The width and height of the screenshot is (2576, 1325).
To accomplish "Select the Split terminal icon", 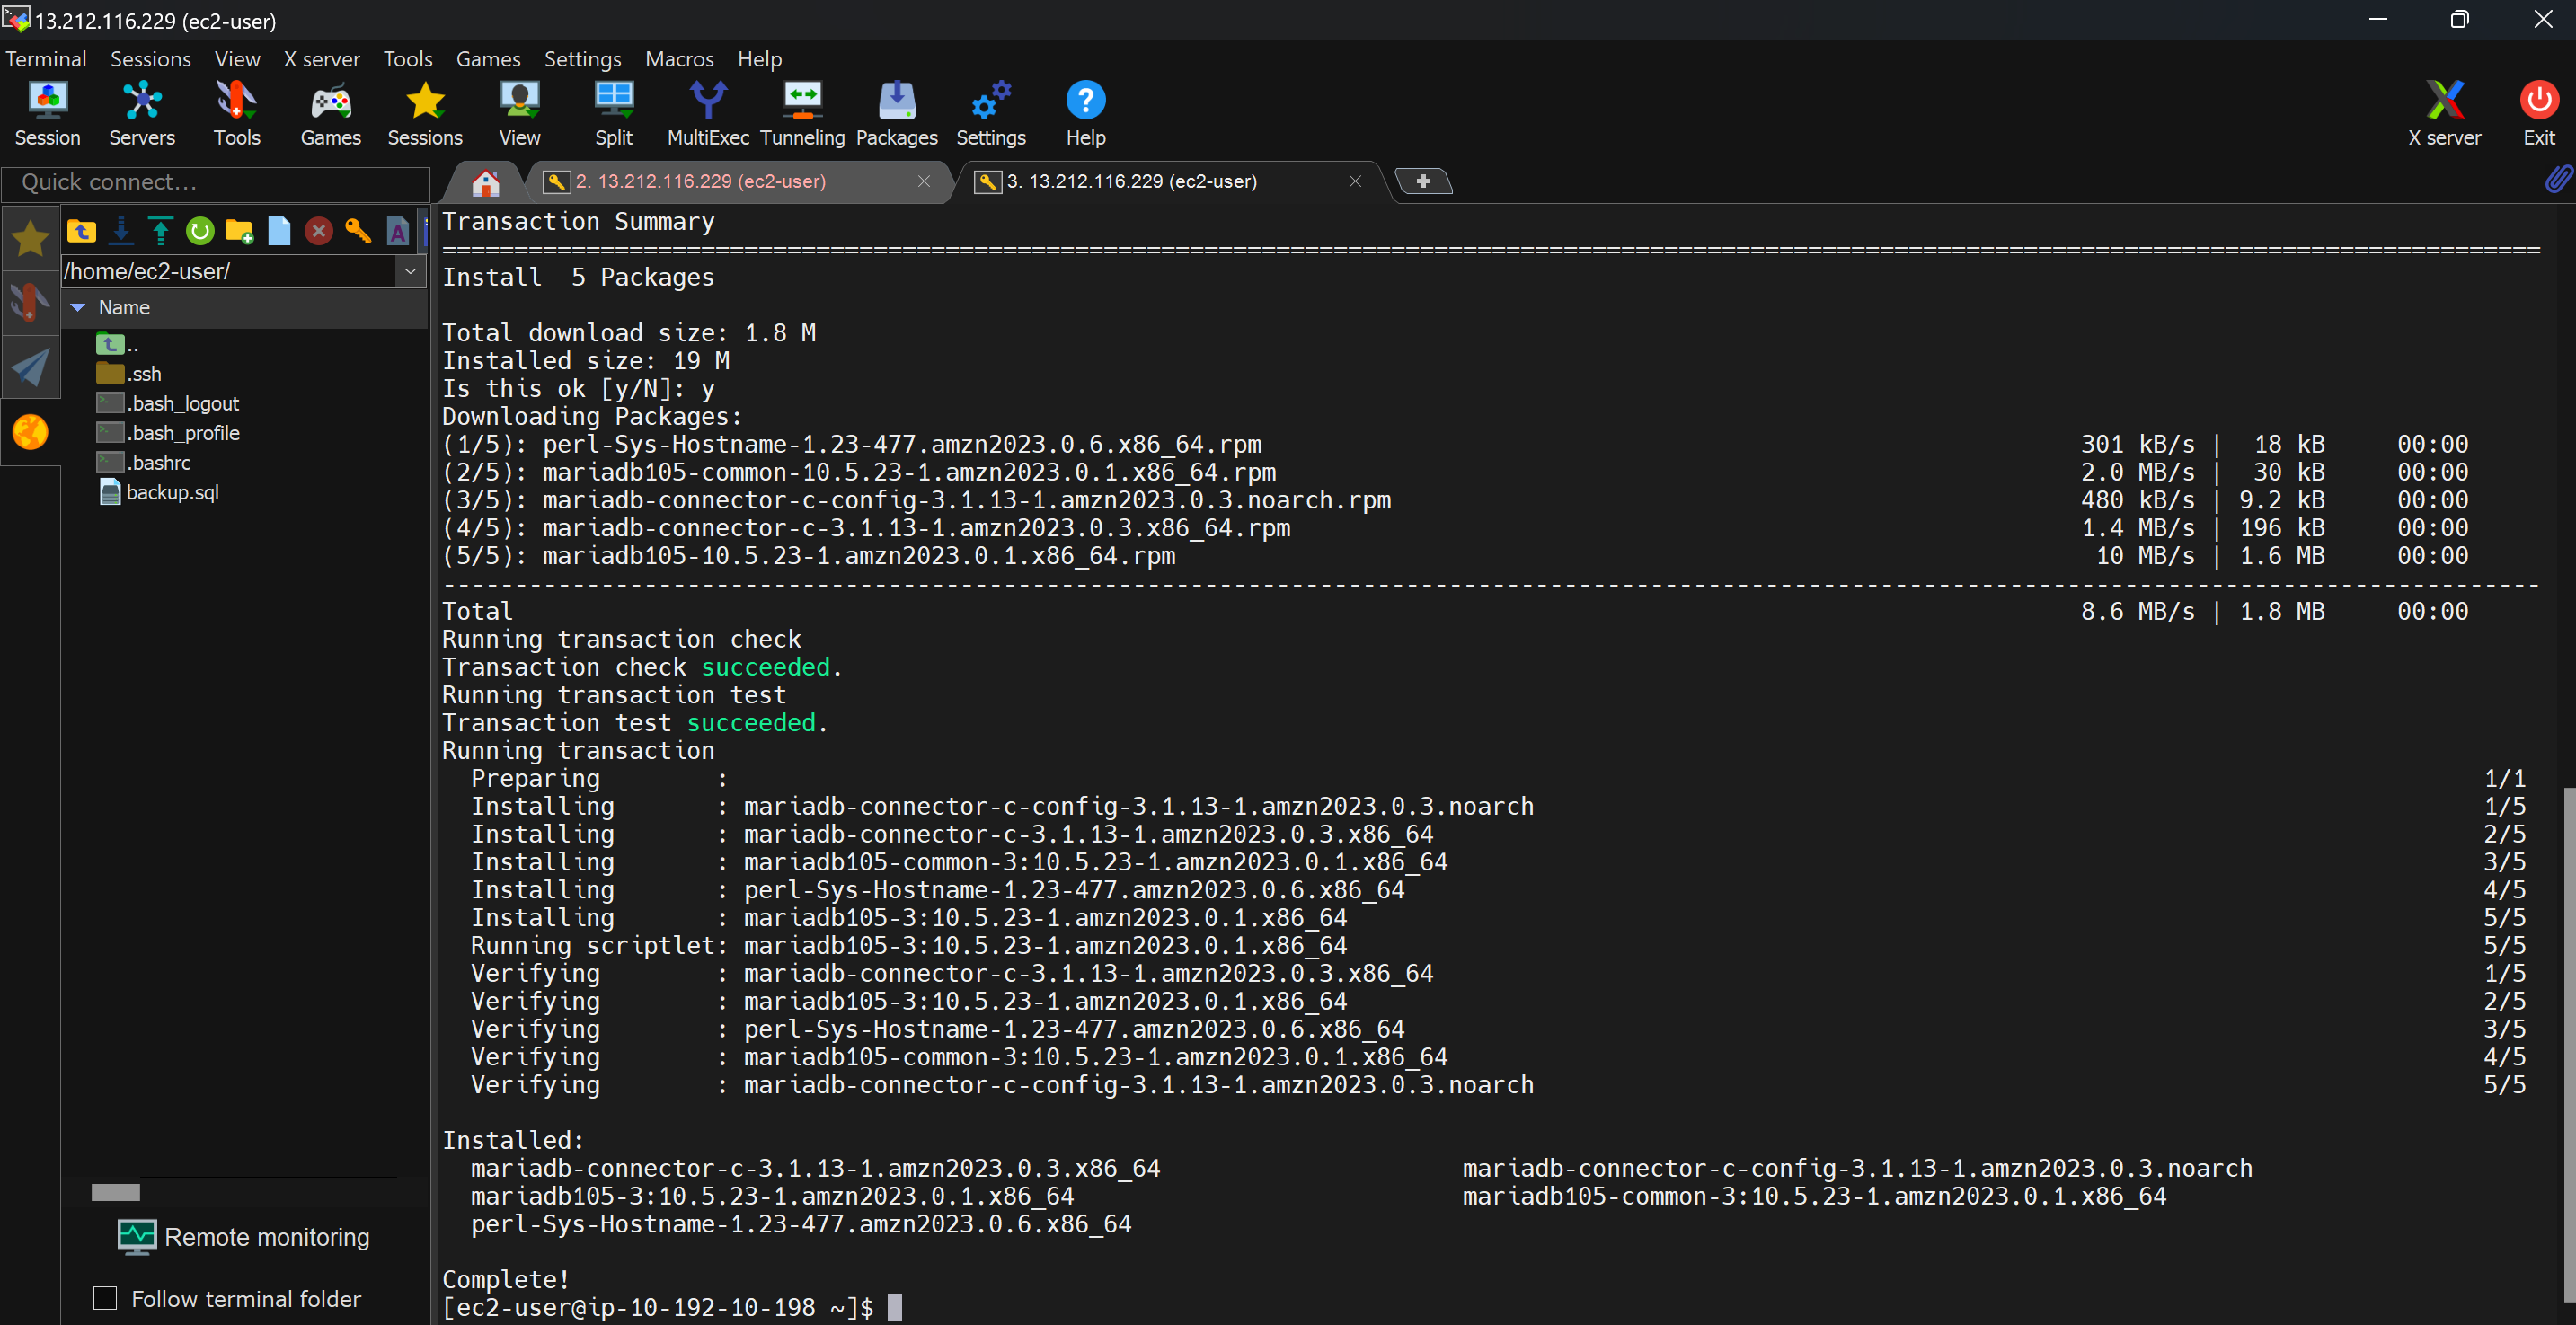I will click(613, 113).
